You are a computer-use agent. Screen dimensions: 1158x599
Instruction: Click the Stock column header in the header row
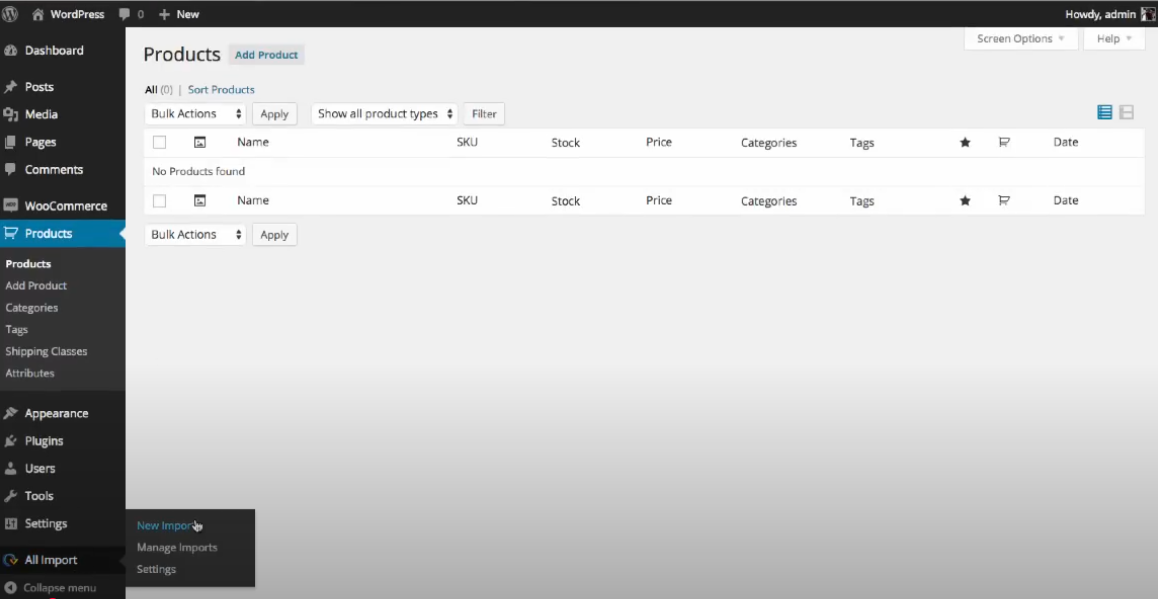566,143
